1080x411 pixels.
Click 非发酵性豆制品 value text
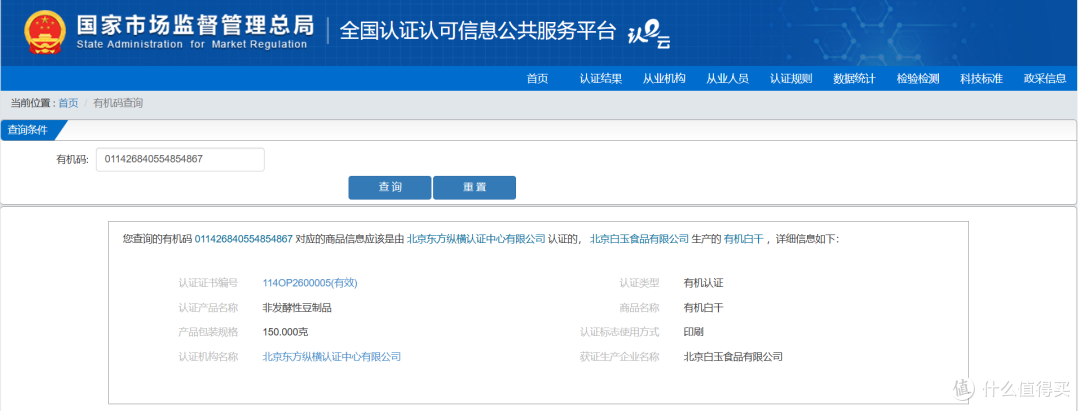[x=297, y=308]
